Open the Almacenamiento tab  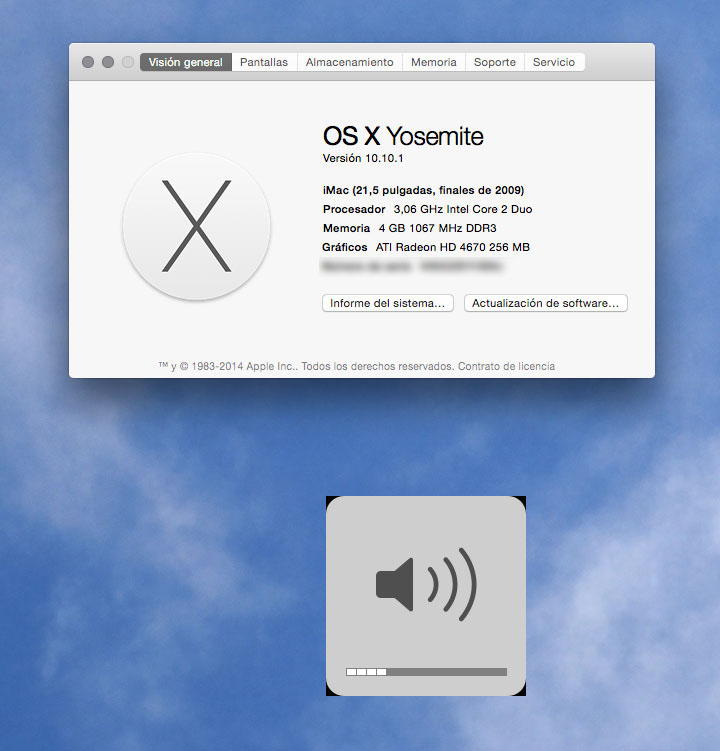(350, 62)
